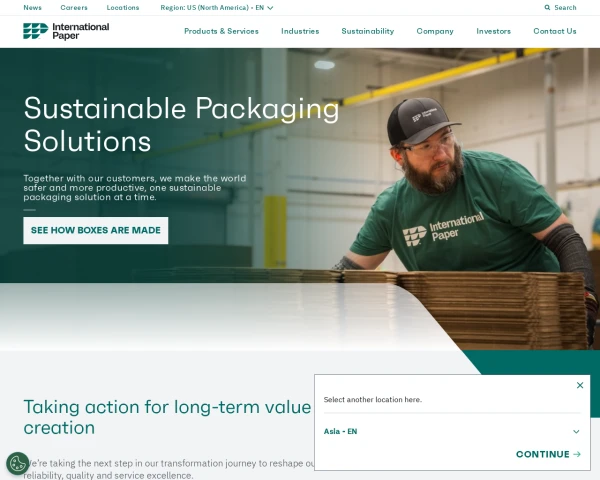Open the Asia - EN location dropdown

pos(452,431)
